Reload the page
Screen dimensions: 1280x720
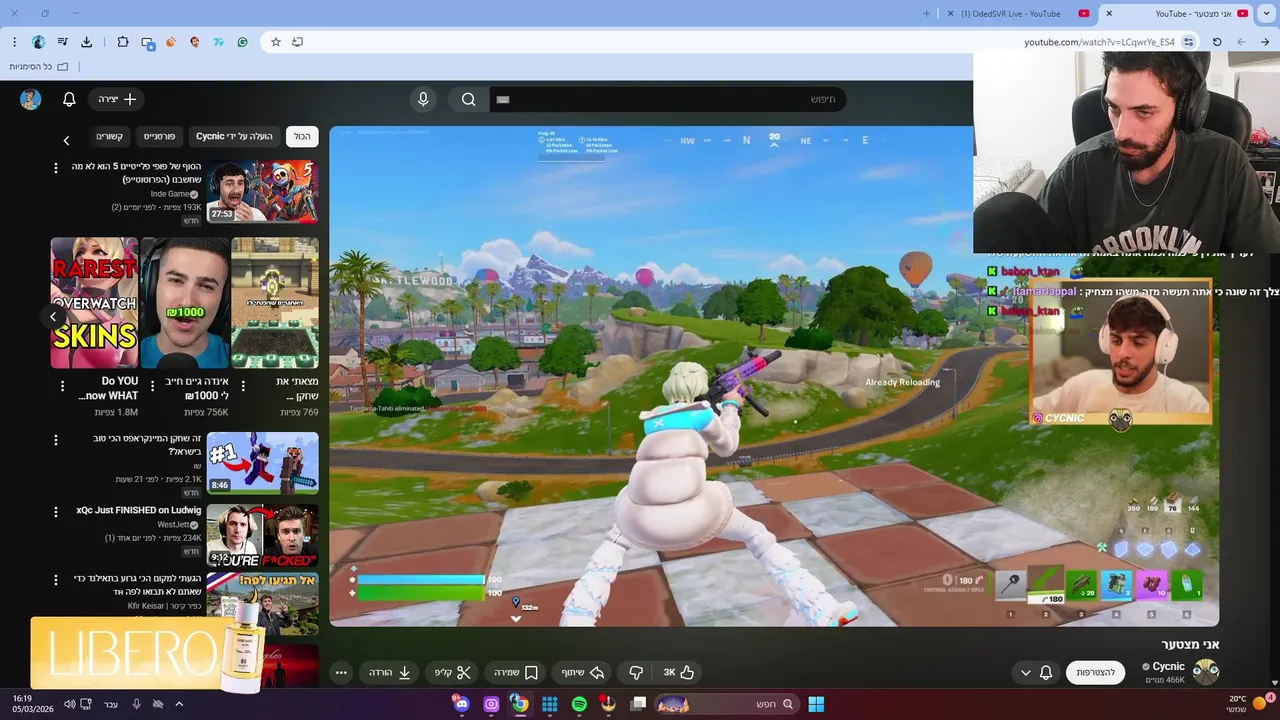coord(1217,42)
